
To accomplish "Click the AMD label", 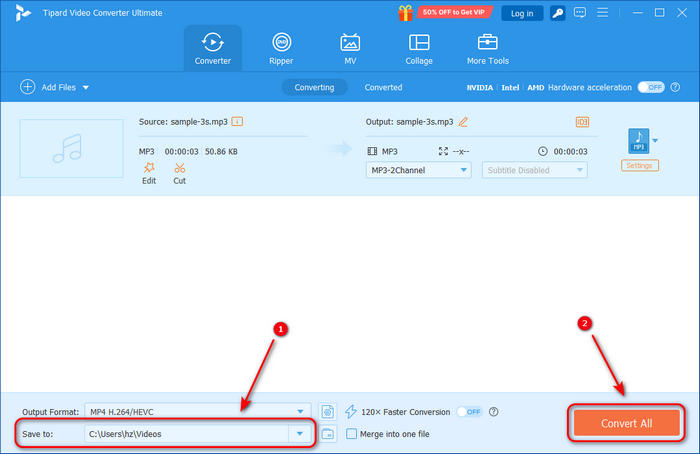I will (x=535, y=87).
